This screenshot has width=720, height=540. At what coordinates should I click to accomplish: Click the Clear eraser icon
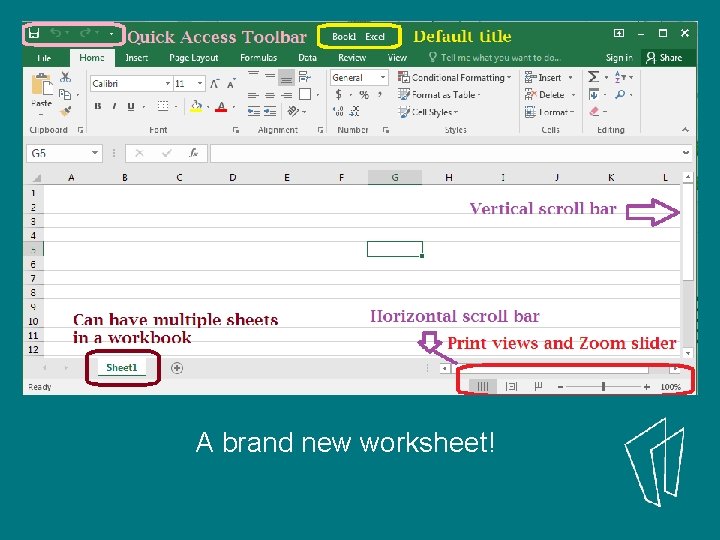coord(594,112)
